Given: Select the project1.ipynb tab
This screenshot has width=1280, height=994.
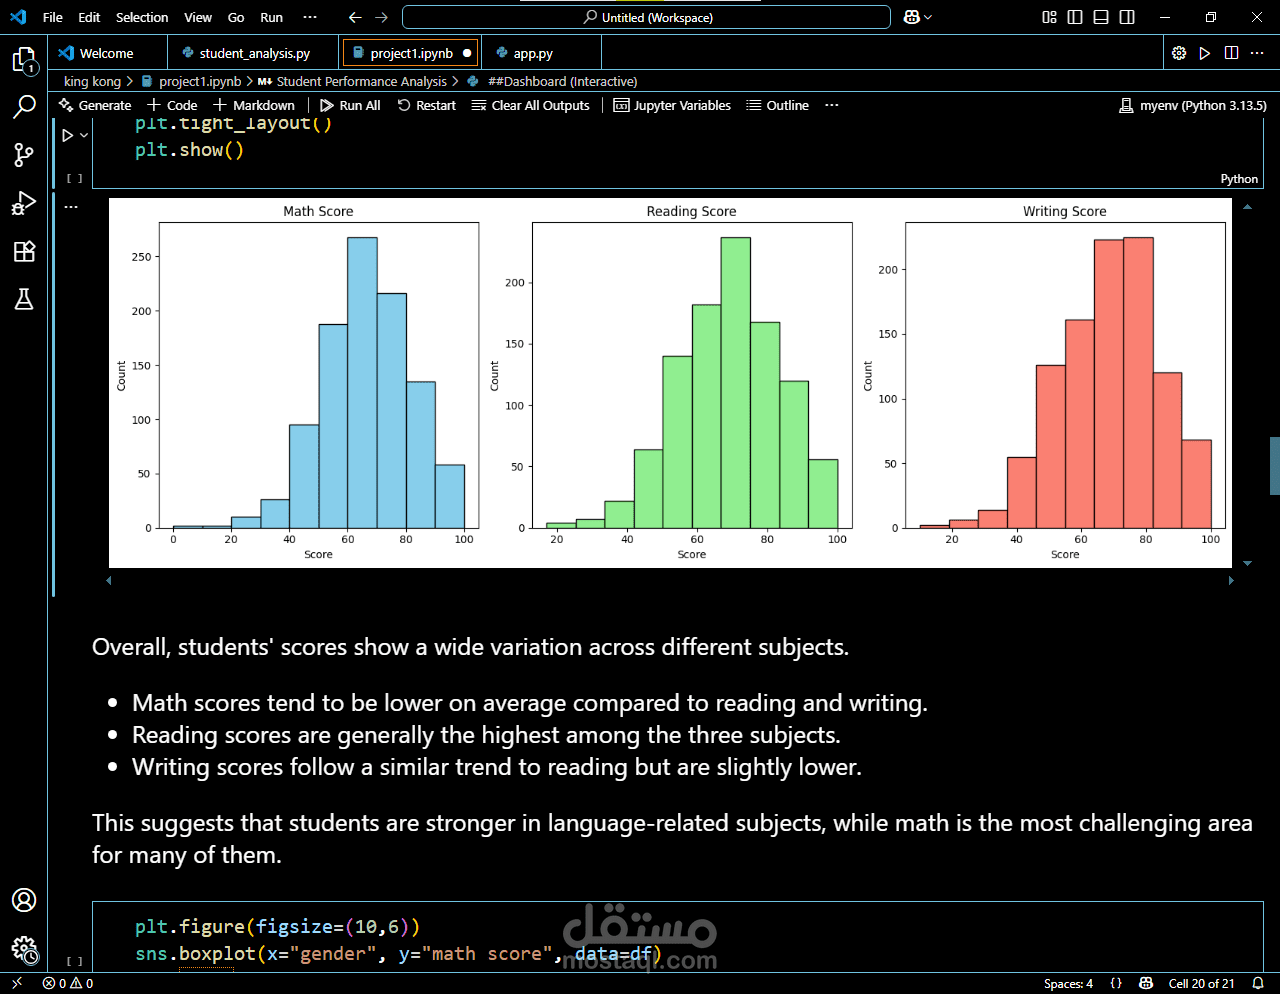Looking at the screenshot, I should click(x=411, y=53).
